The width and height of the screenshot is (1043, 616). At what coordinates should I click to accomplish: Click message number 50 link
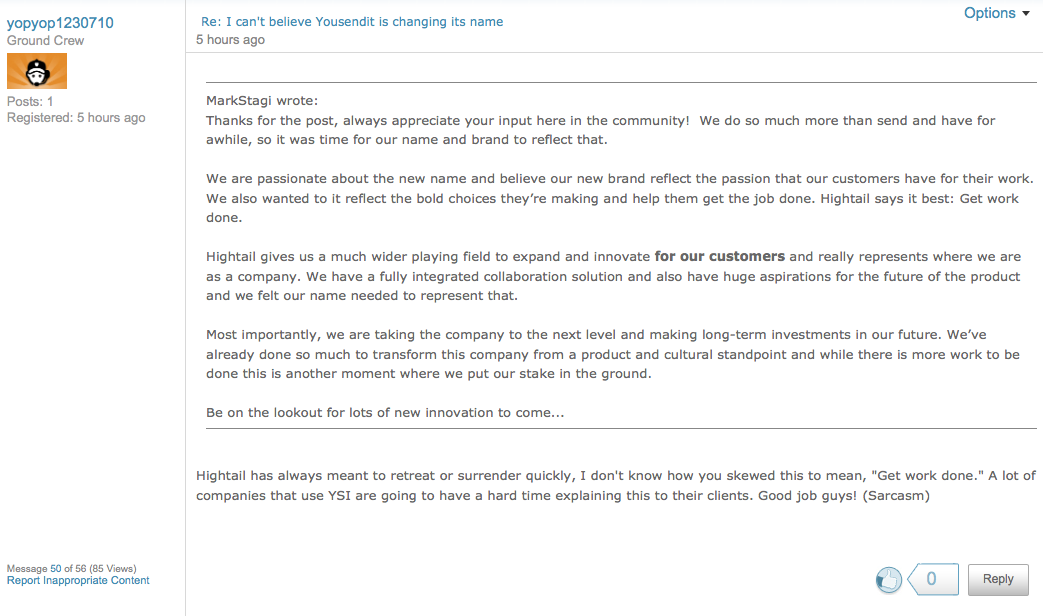pyautogui.click(x=56, y=569)
